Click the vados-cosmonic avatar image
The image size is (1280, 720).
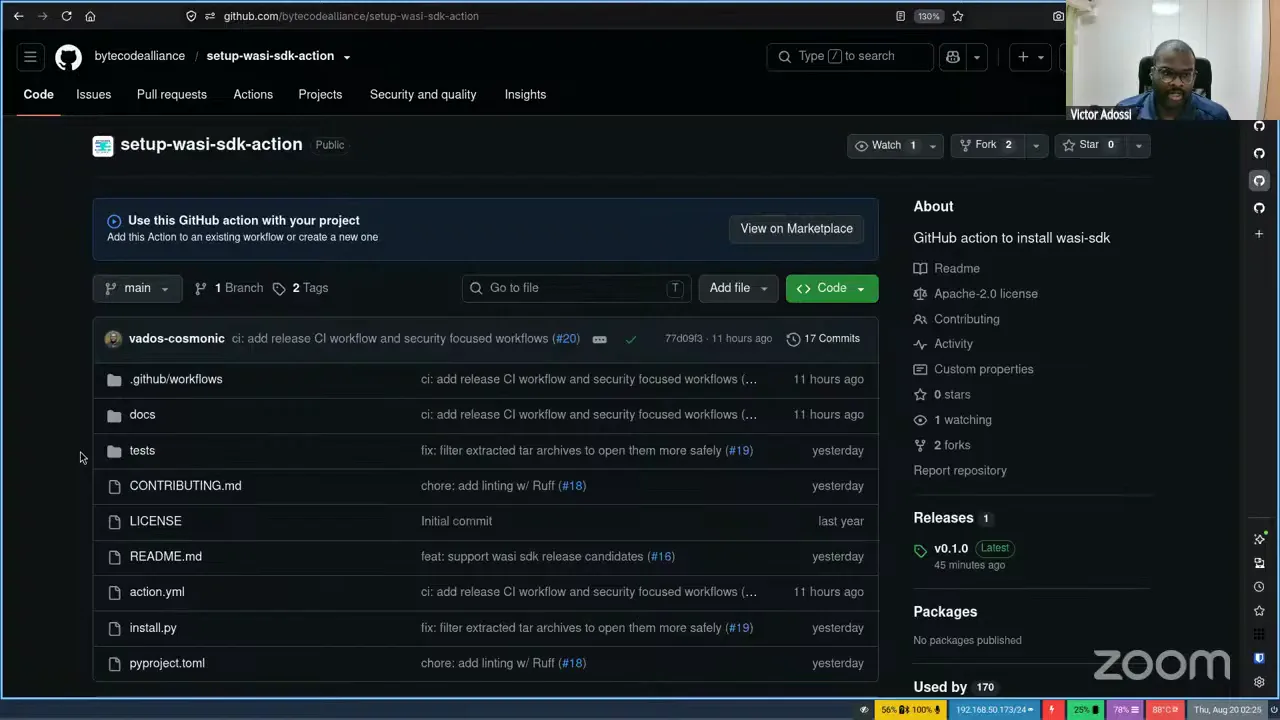[113, 339]
